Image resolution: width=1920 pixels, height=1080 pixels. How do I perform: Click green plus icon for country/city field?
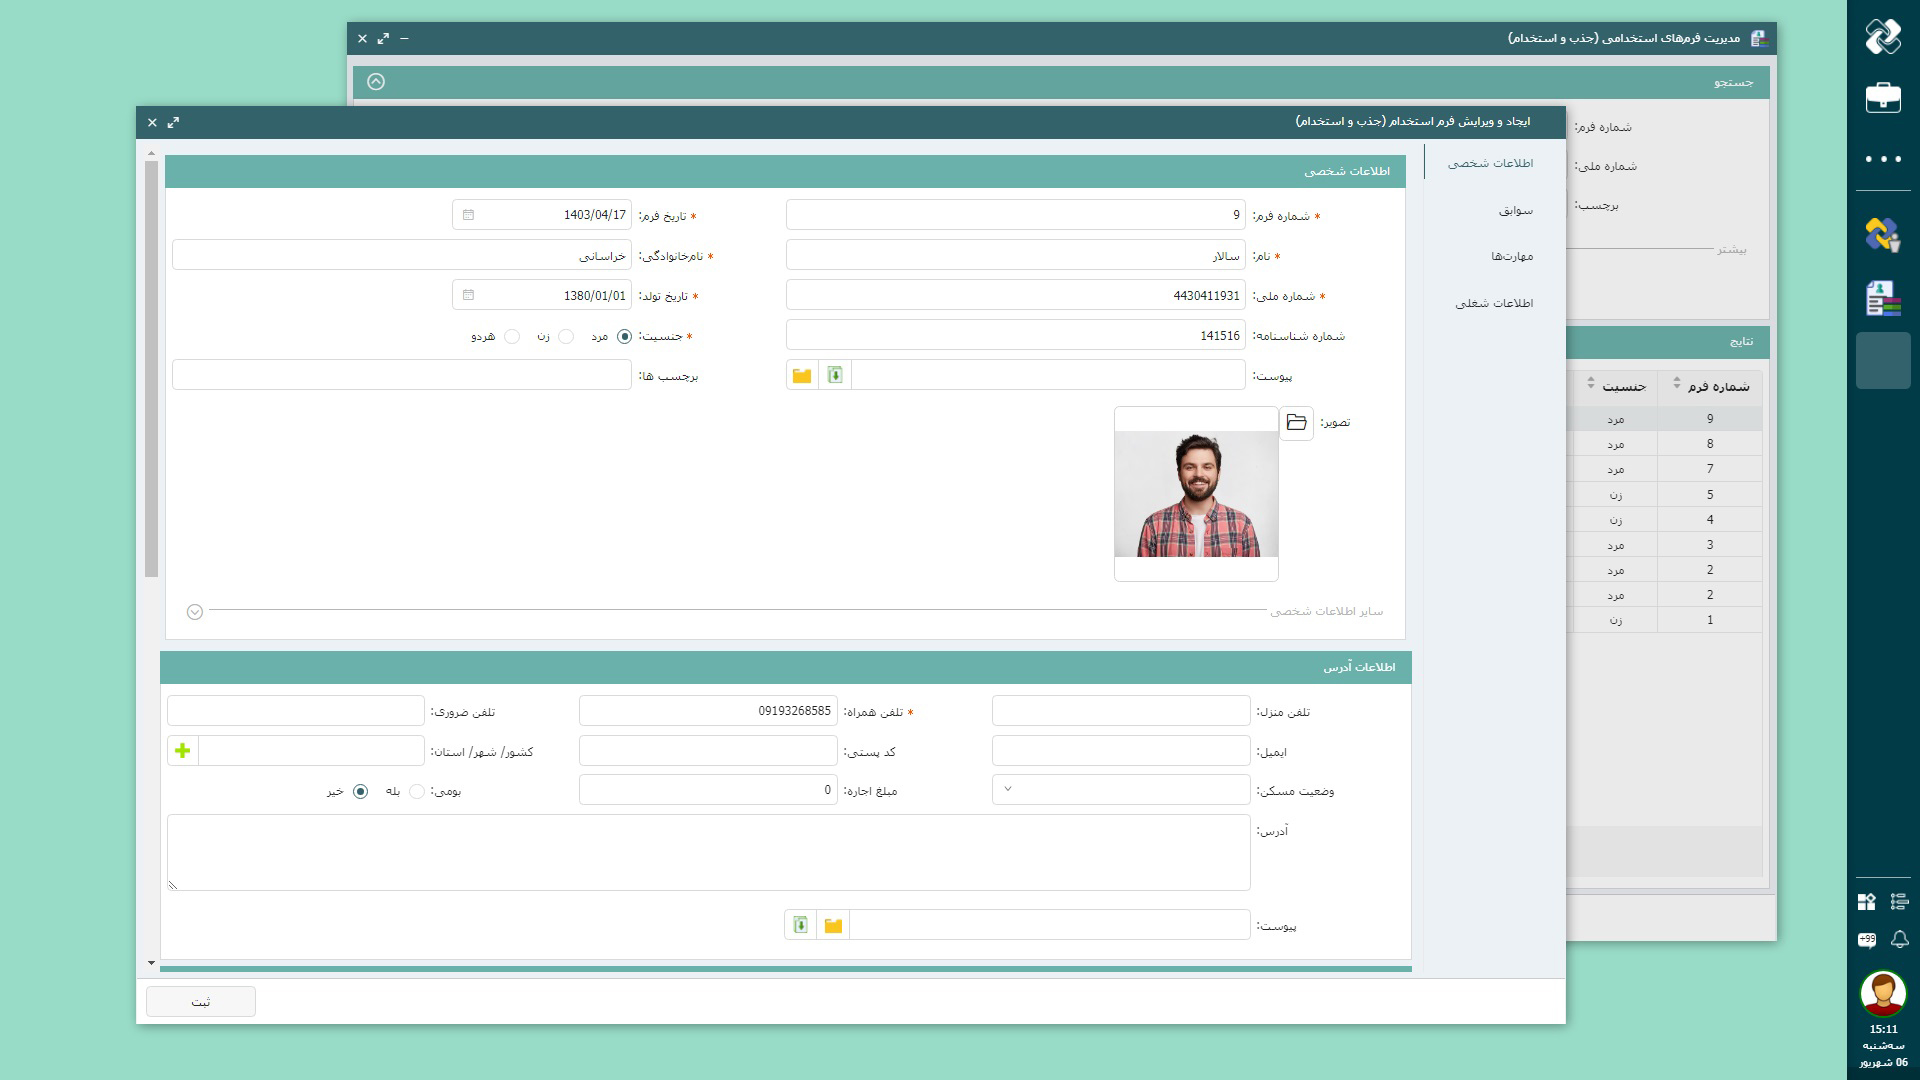(182, 751)
